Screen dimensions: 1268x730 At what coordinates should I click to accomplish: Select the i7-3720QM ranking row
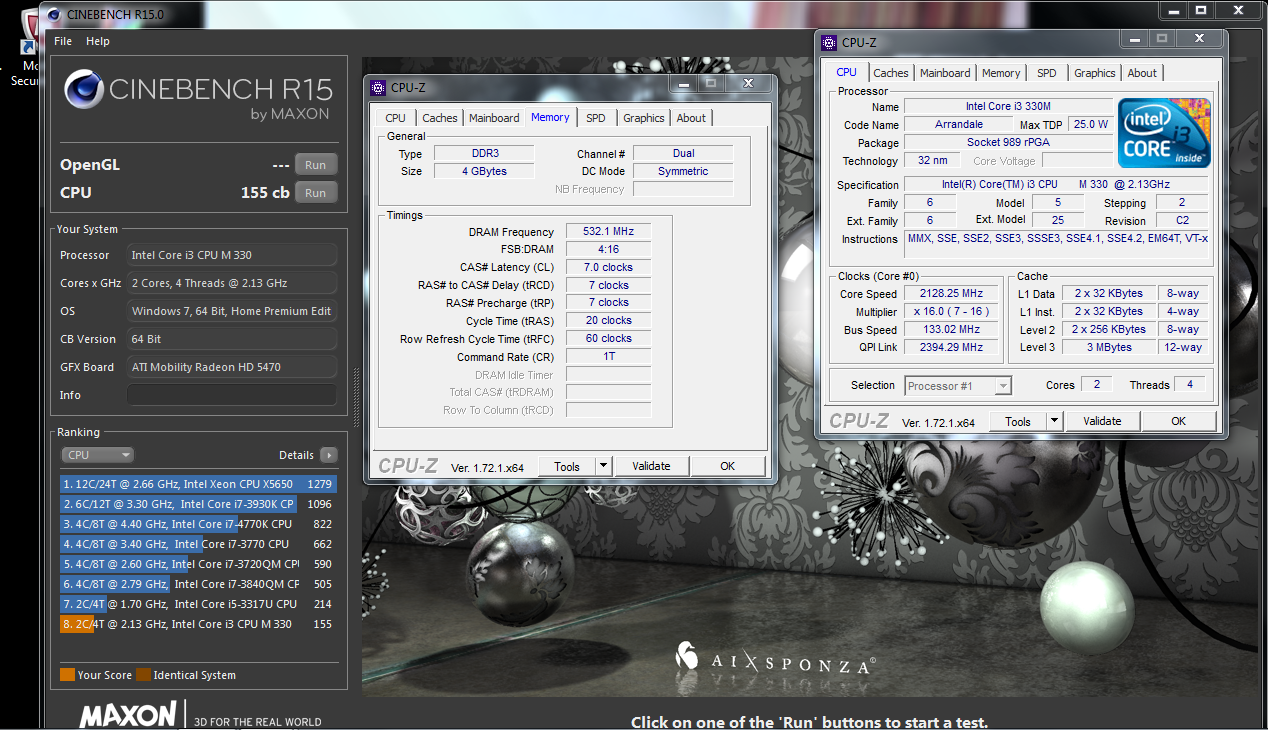click(198, 564)
